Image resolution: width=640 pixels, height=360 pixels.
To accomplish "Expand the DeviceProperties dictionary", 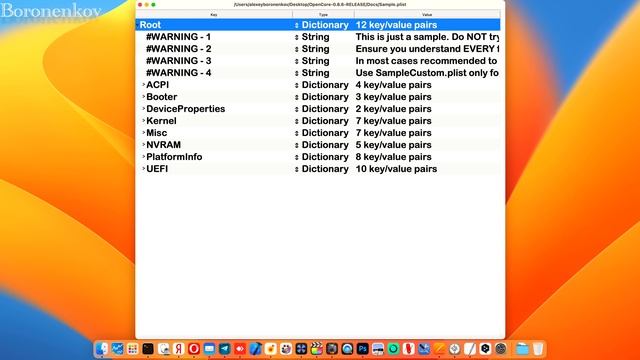I will coord(143,109).
